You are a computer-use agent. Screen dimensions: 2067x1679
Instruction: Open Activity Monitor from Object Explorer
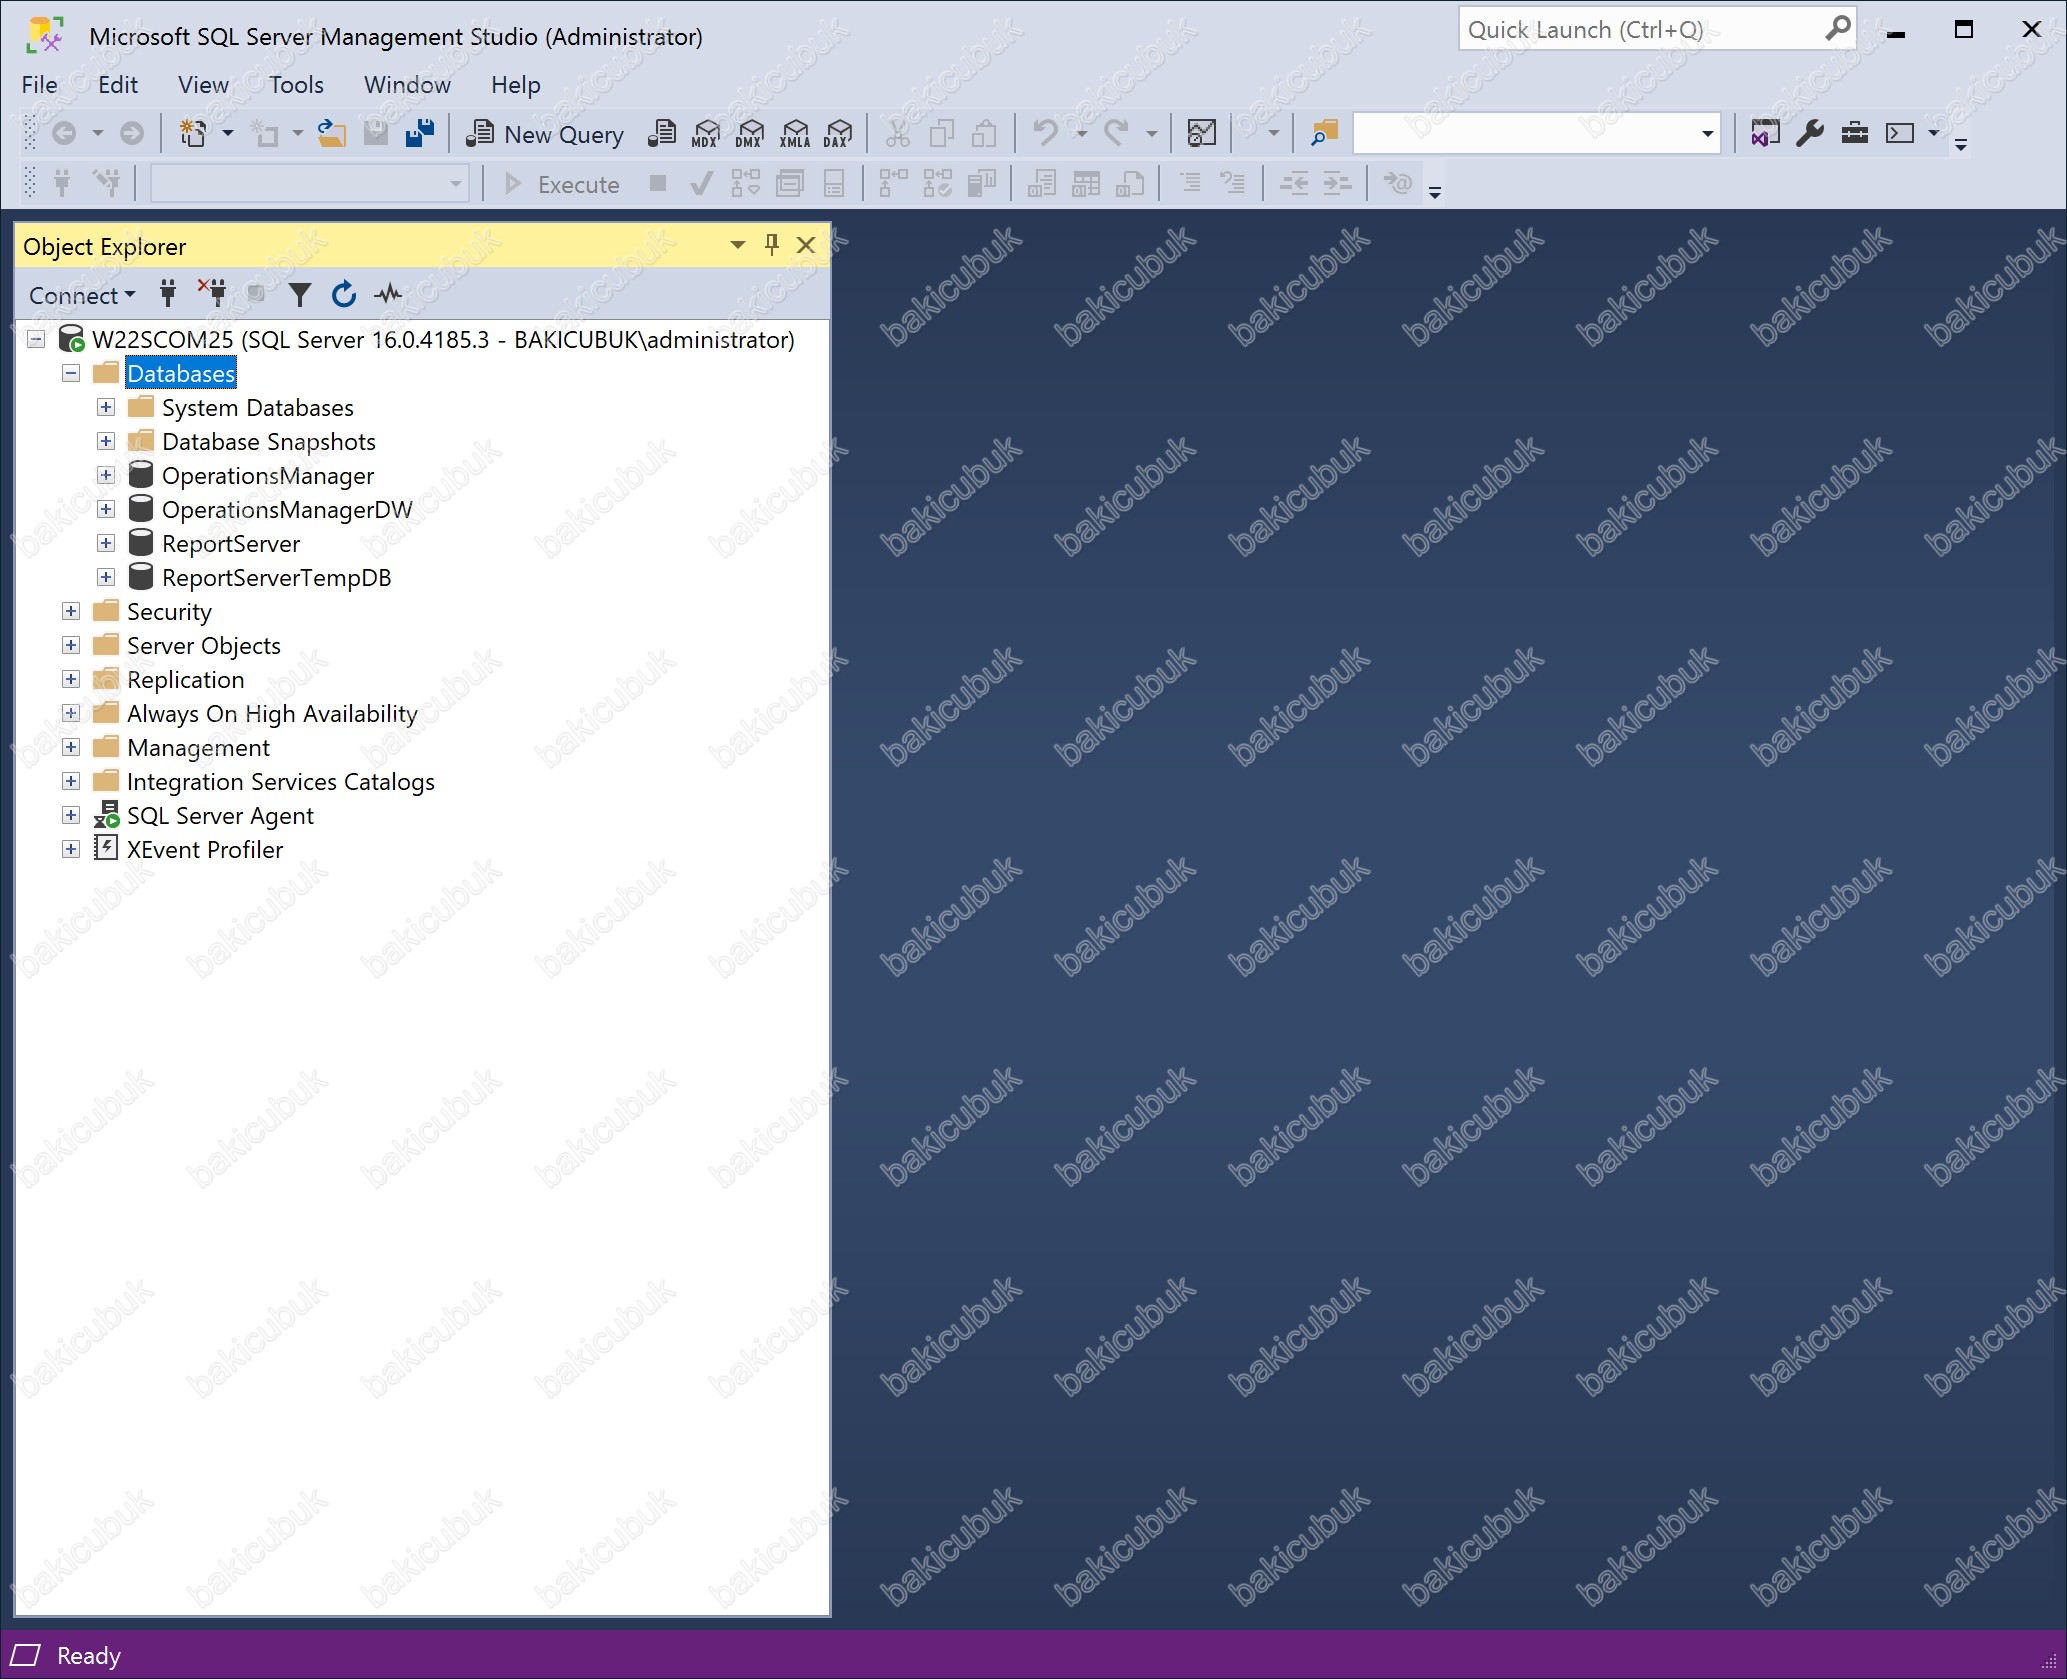[388, 294]
